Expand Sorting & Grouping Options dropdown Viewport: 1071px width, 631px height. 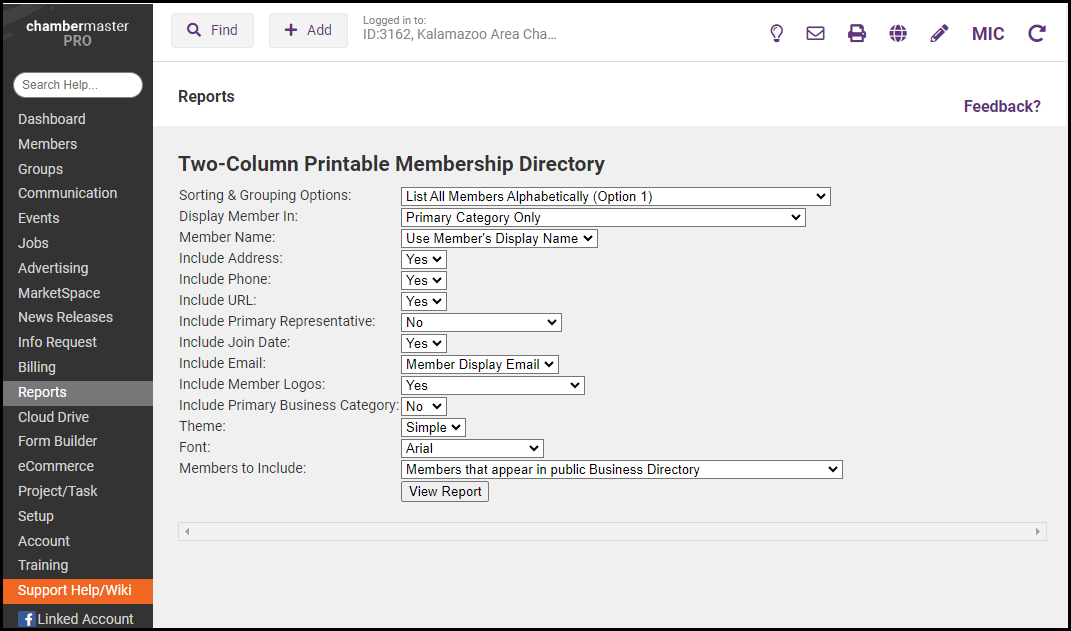coord(615,197)
